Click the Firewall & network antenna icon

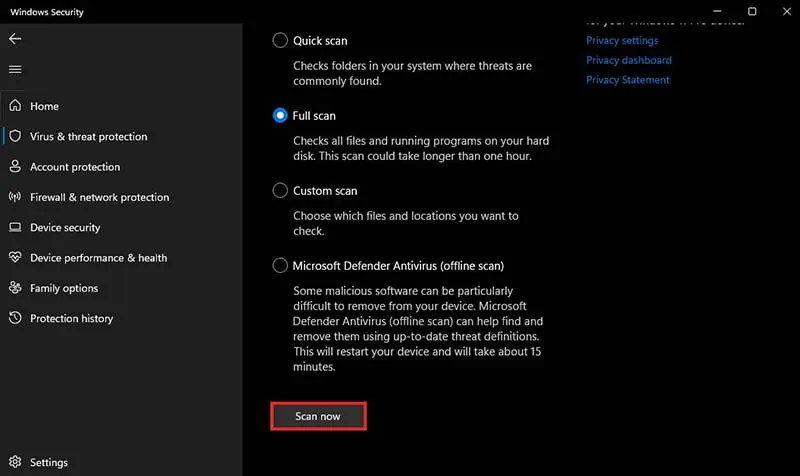[15, 196]
